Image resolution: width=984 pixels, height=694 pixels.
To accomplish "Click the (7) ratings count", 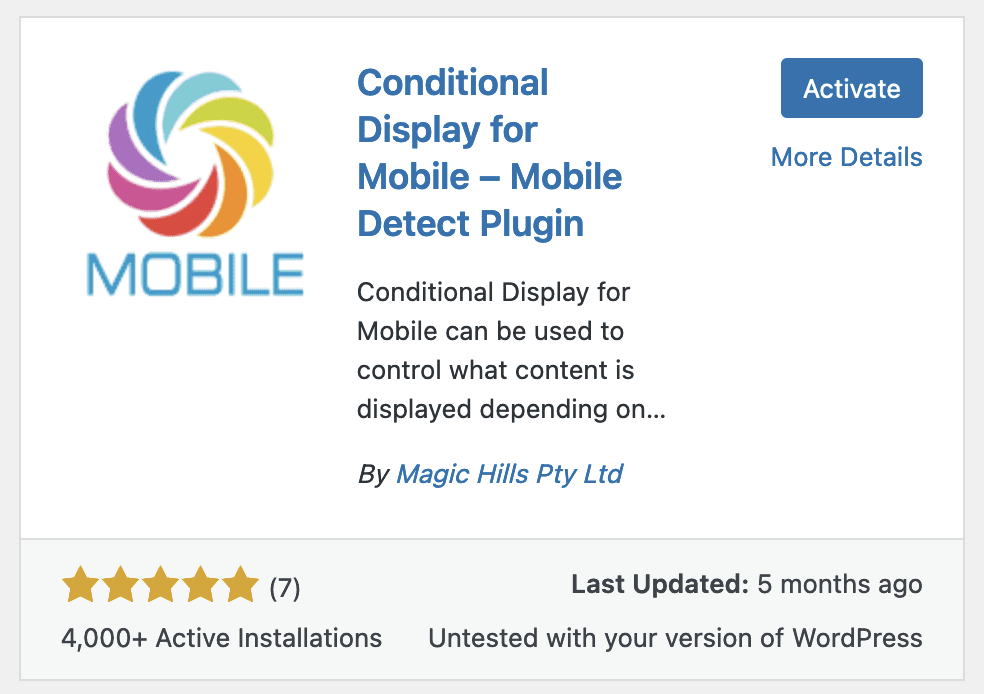I will point(285,588).
